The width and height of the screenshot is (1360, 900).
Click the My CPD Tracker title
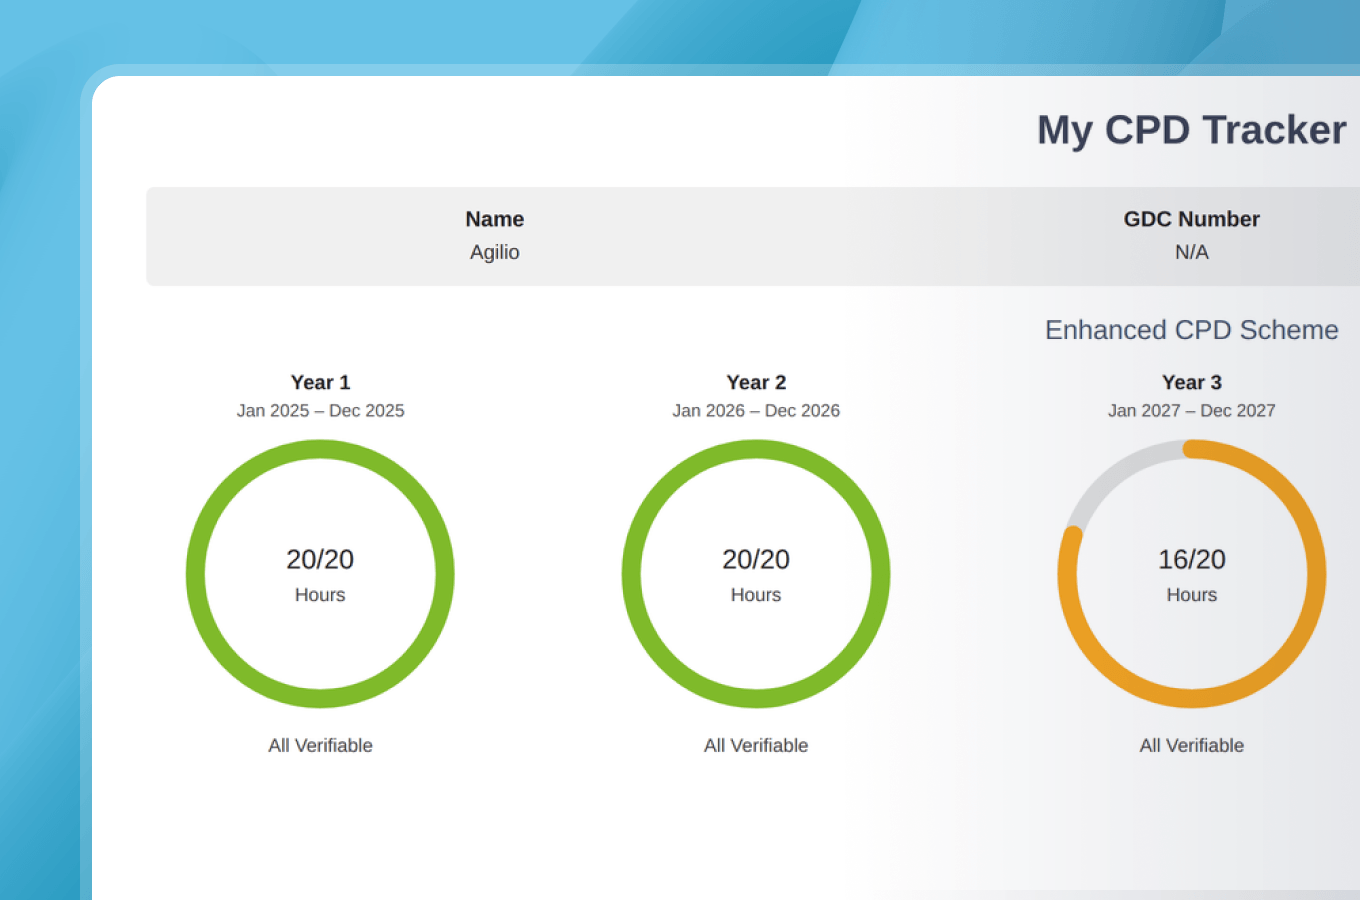(1191, 130)
